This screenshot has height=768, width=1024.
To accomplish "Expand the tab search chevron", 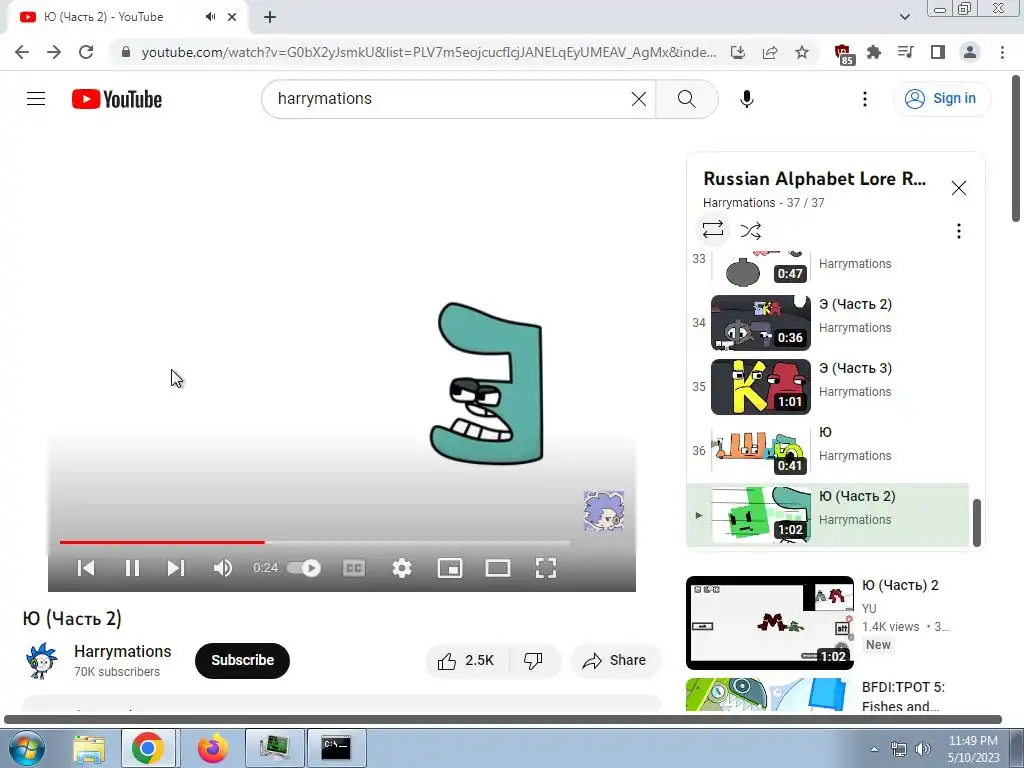I will [904, 17].
